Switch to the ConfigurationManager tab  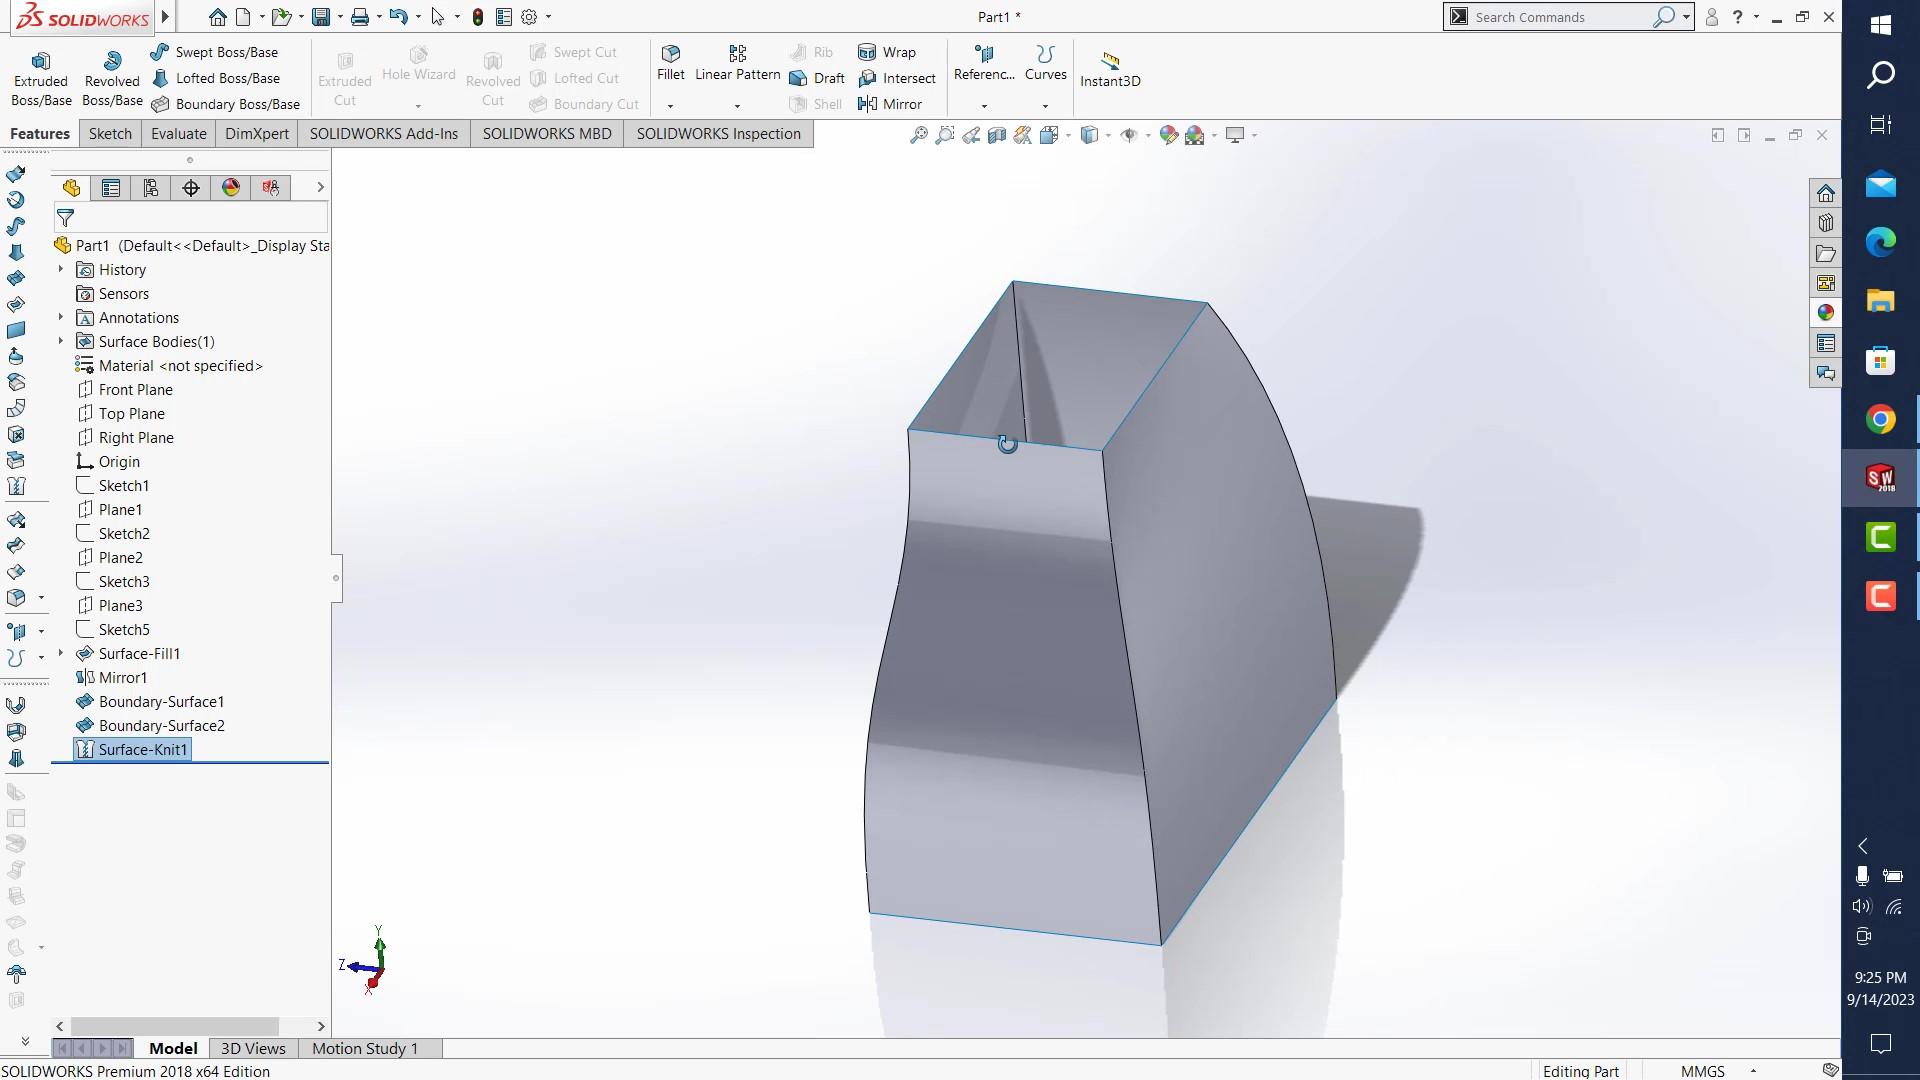[151, 187]
